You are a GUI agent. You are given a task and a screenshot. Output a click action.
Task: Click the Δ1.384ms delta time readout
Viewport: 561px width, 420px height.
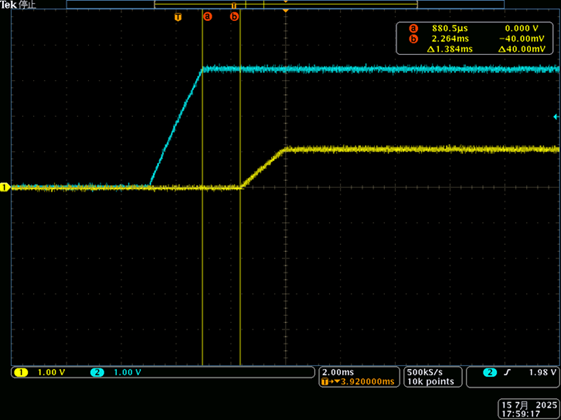tap(450, 49)
